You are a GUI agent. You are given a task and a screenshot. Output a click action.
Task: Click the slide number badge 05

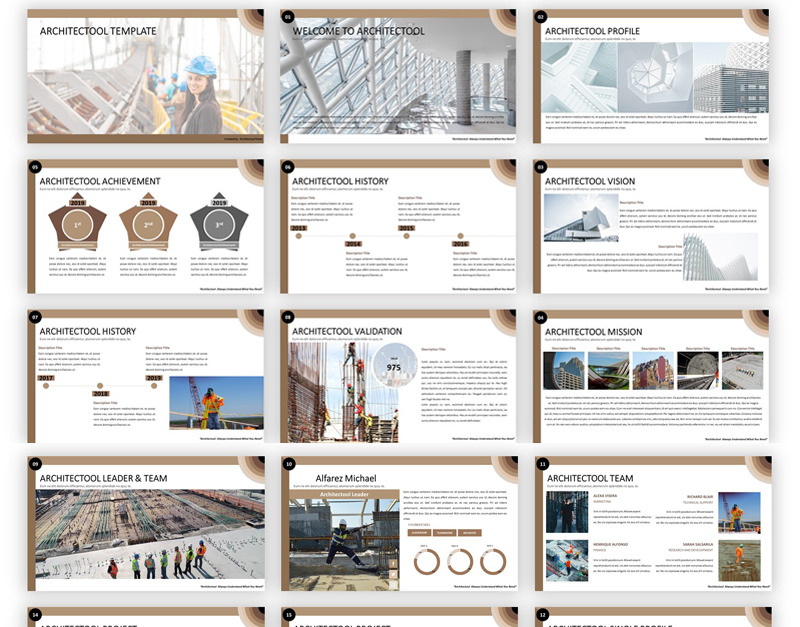pos(35,167)
